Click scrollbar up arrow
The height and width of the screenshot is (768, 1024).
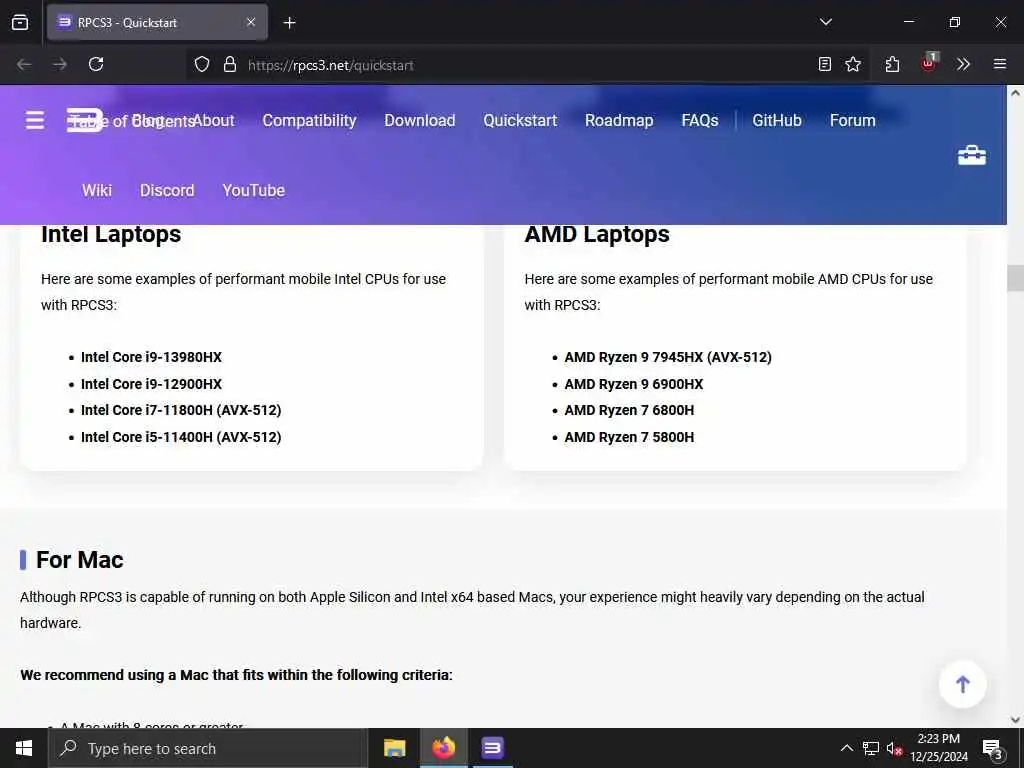click(x=1015, y=93)
